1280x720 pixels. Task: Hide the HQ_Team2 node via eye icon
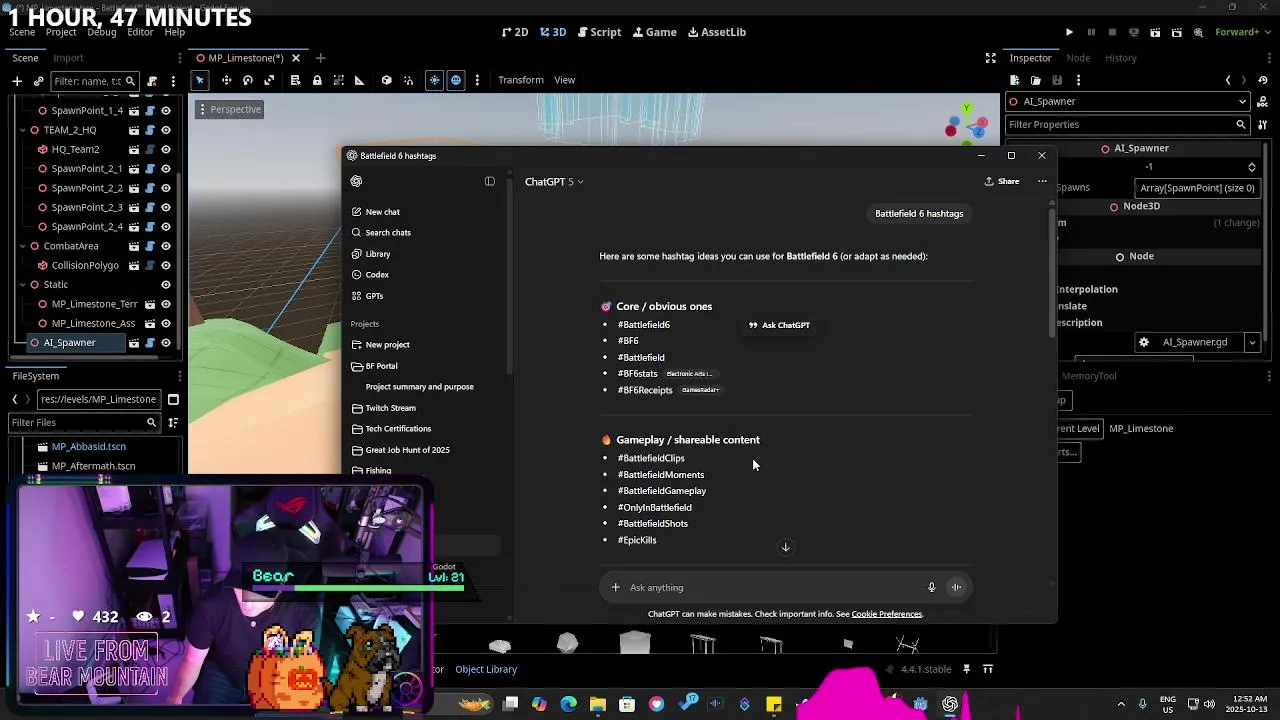coord(166,149)
